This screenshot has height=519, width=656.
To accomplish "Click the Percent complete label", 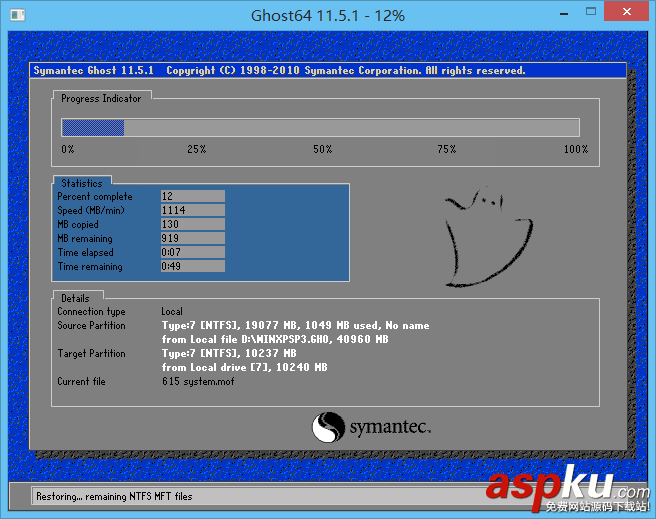I will point(95,197).
